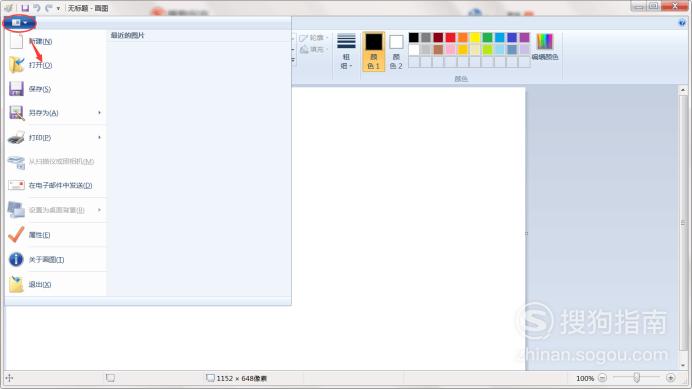Pick the red color swatch in palette

coord(451,38)
